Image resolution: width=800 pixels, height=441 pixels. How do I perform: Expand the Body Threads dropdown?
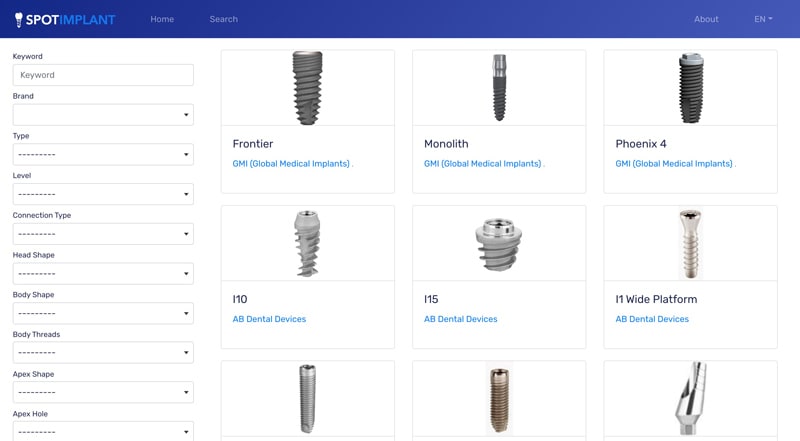pyautogui.click(x=103, y=353)
